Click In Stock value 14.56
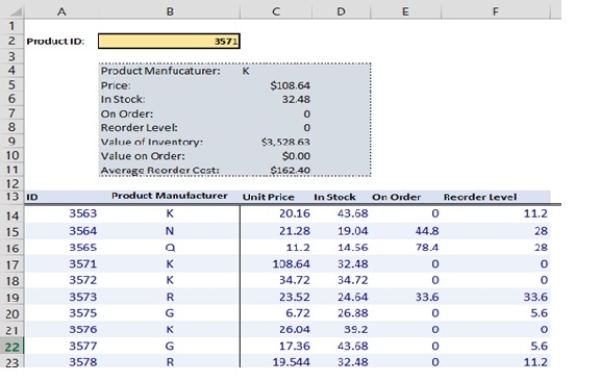The image size is (600, 382). click(x=352, y=247)
